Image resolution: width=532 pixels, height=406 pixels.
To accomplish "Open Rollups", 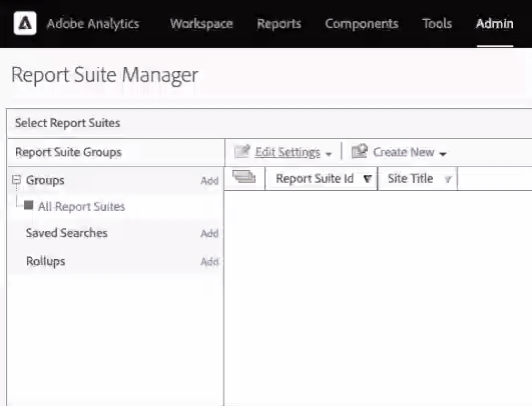I will (46, 262).
